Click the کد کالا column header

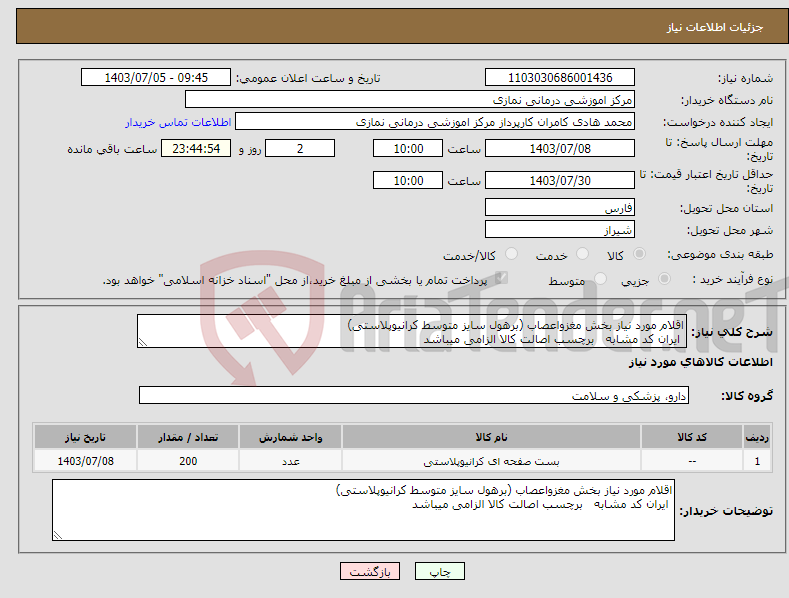click(x=692, y=437)
